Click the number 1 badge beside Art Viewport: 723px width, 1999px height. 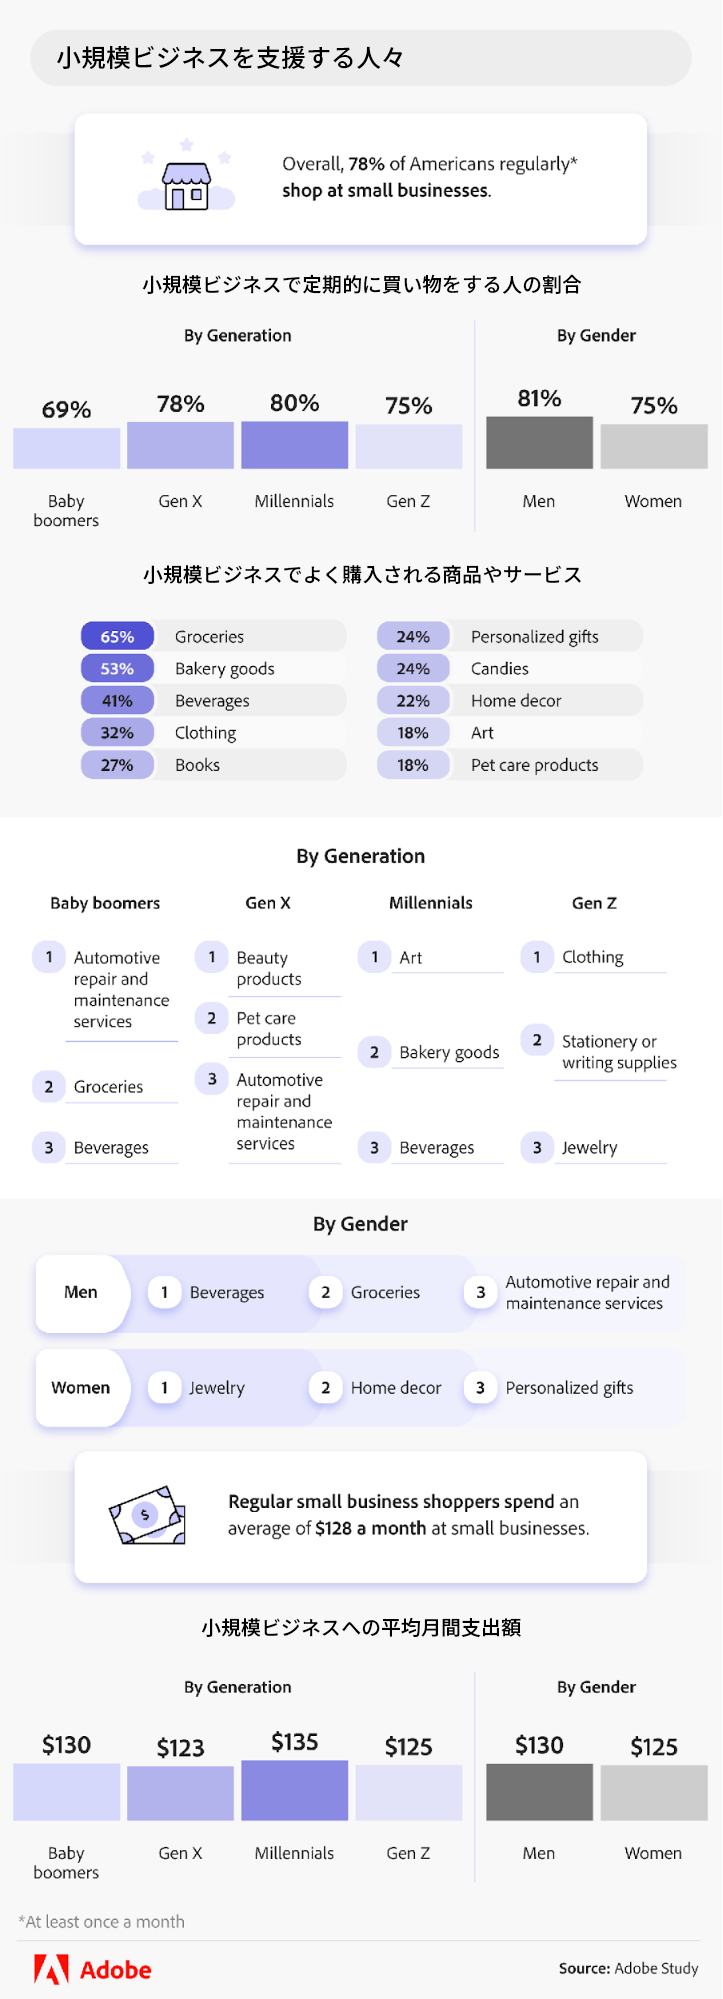(374, 957)
